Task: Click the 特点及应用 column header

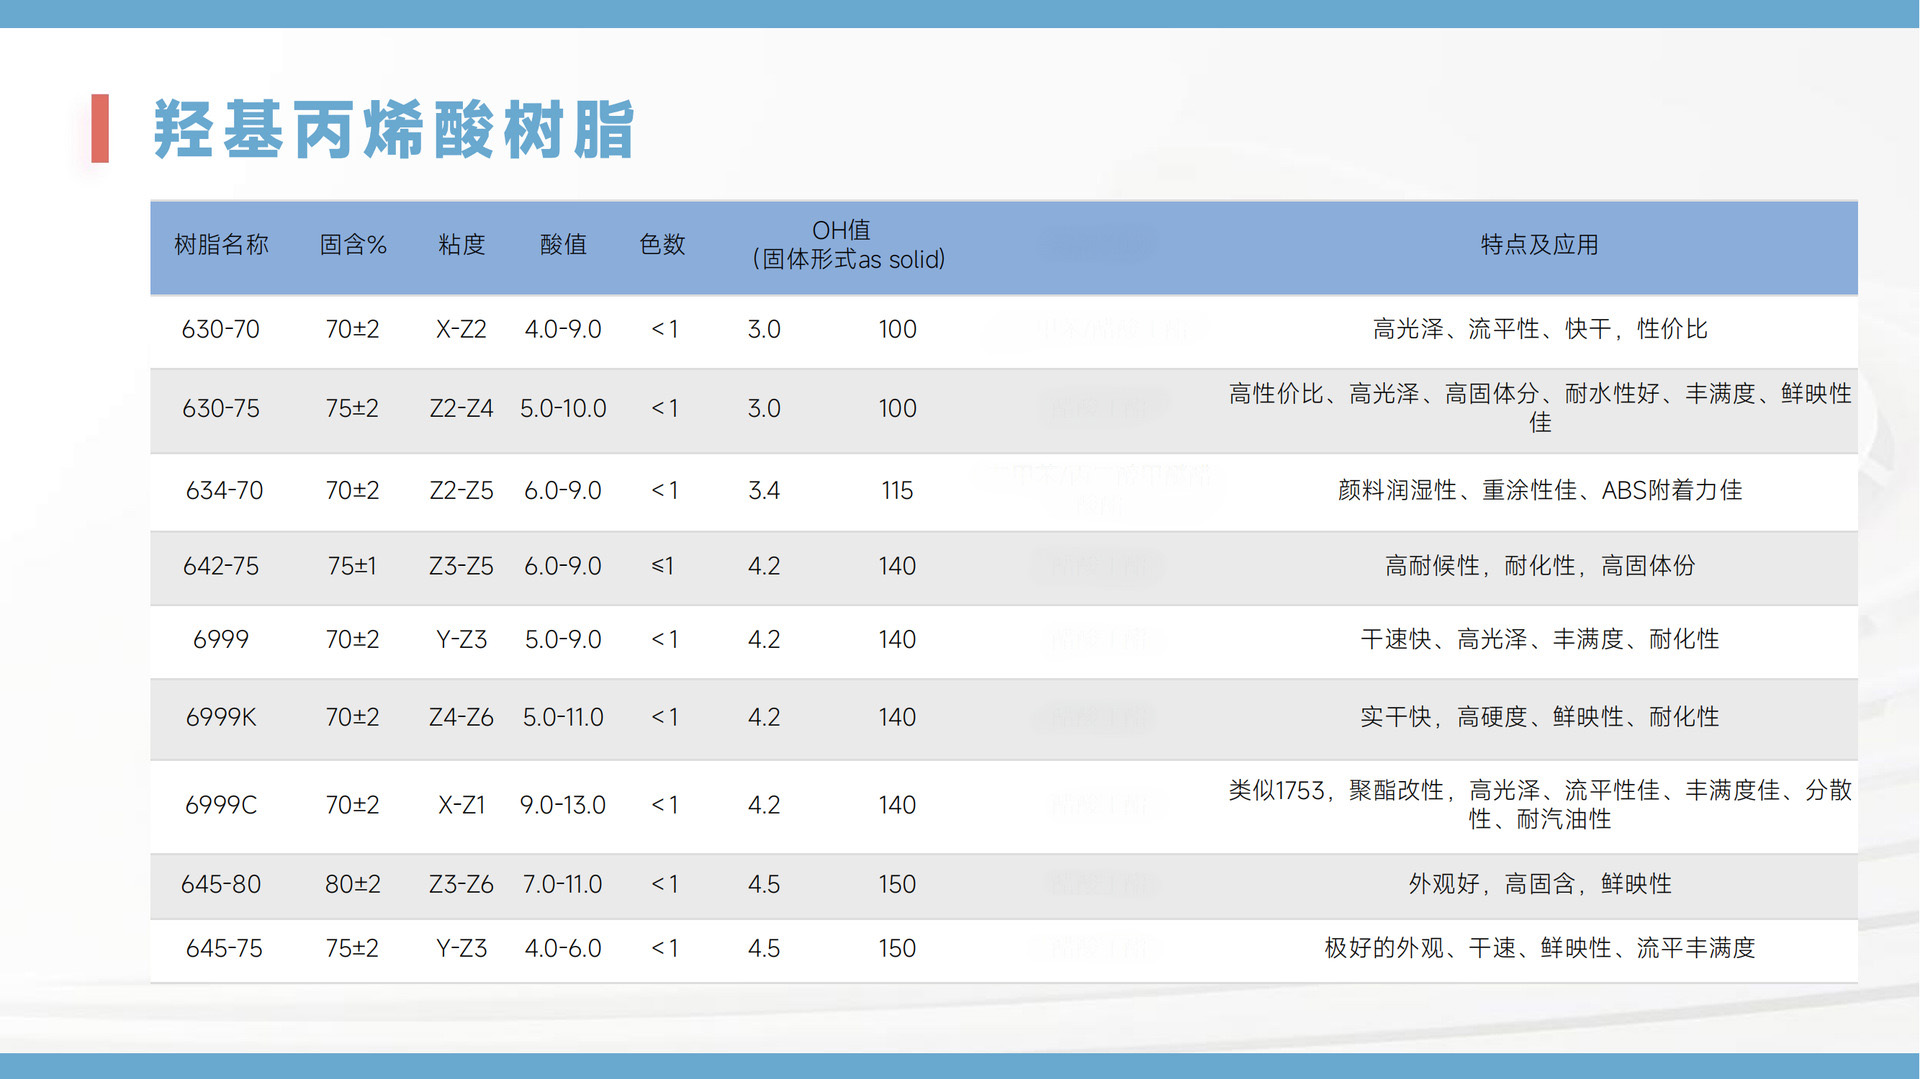Action: click(x=1539, y=245)
